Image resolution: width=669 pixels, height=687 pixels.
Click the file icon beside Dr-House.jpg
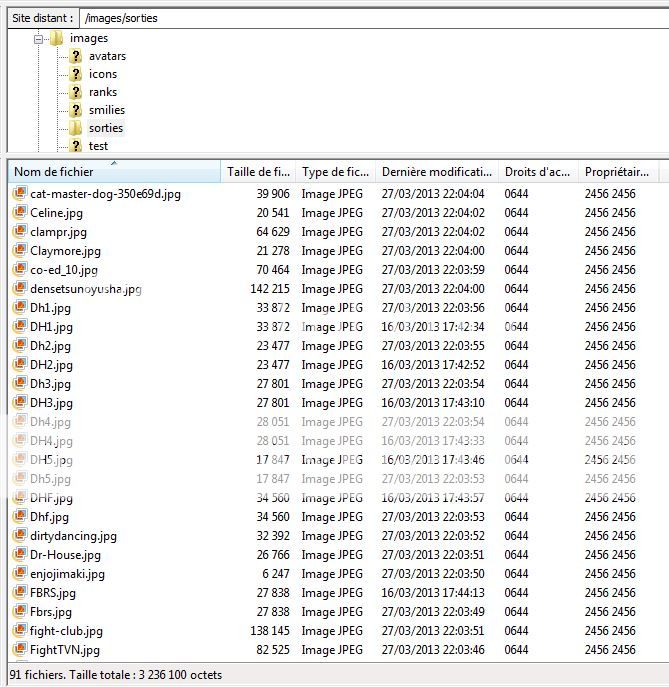[19, 555]
